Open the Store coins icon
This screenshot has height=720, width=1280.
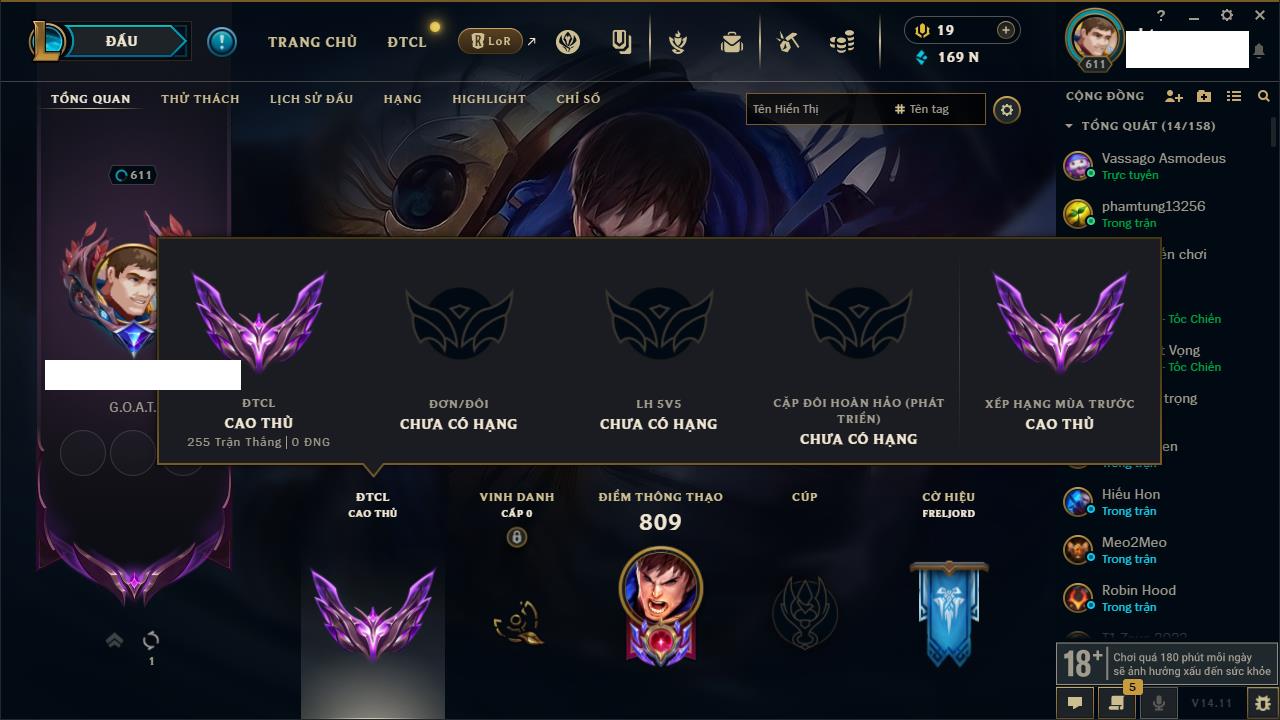pyautogui.click(x=842, y=42)
